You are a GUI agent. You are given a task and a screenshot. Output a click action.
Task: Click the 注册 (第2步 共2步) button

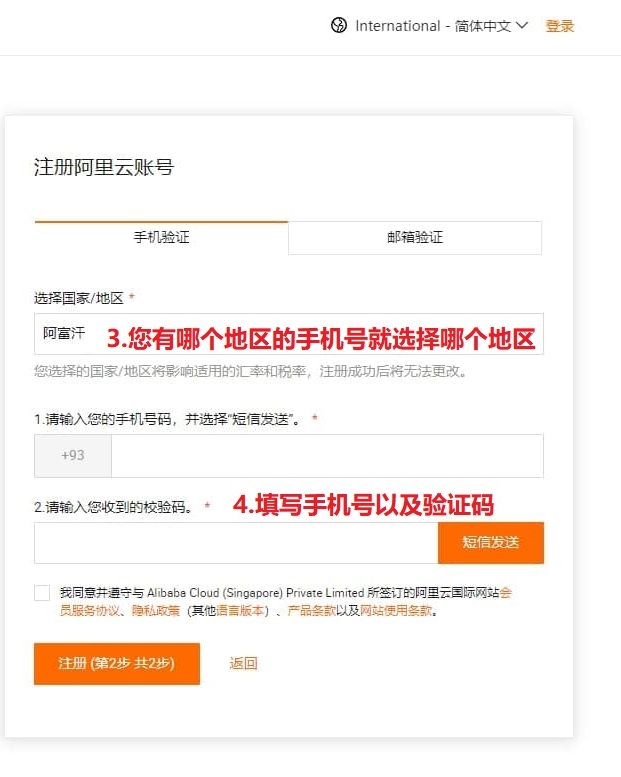pyautogui.click(x=117, y=664)
